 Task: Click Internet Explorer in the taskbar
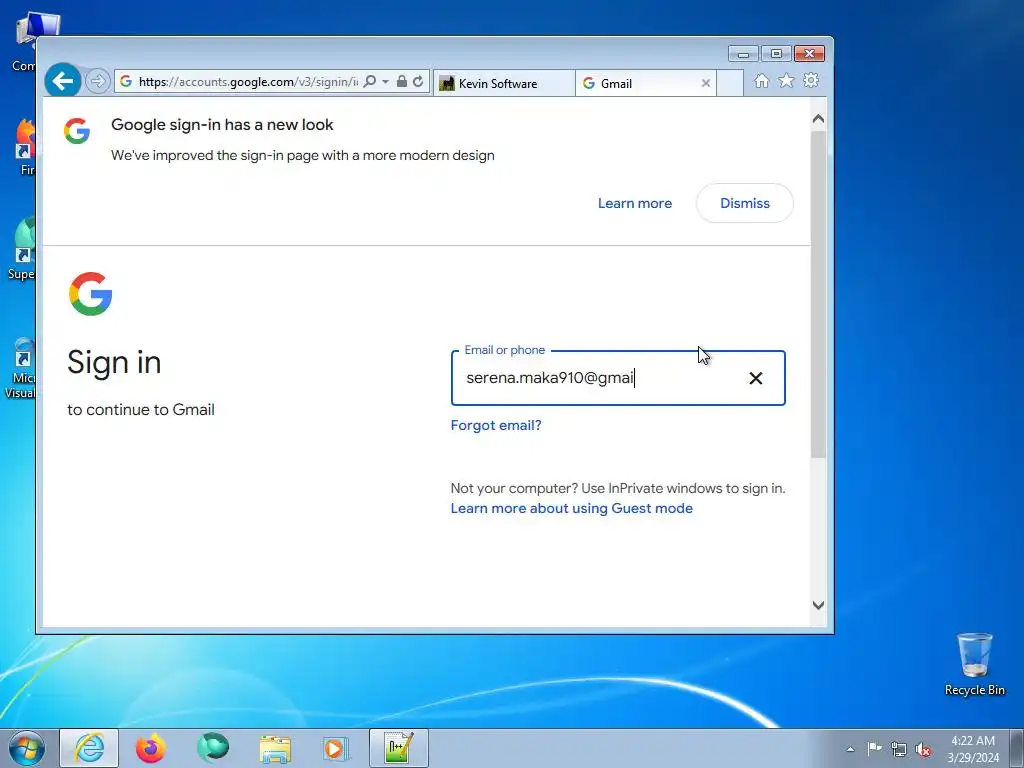click(89, 748)
